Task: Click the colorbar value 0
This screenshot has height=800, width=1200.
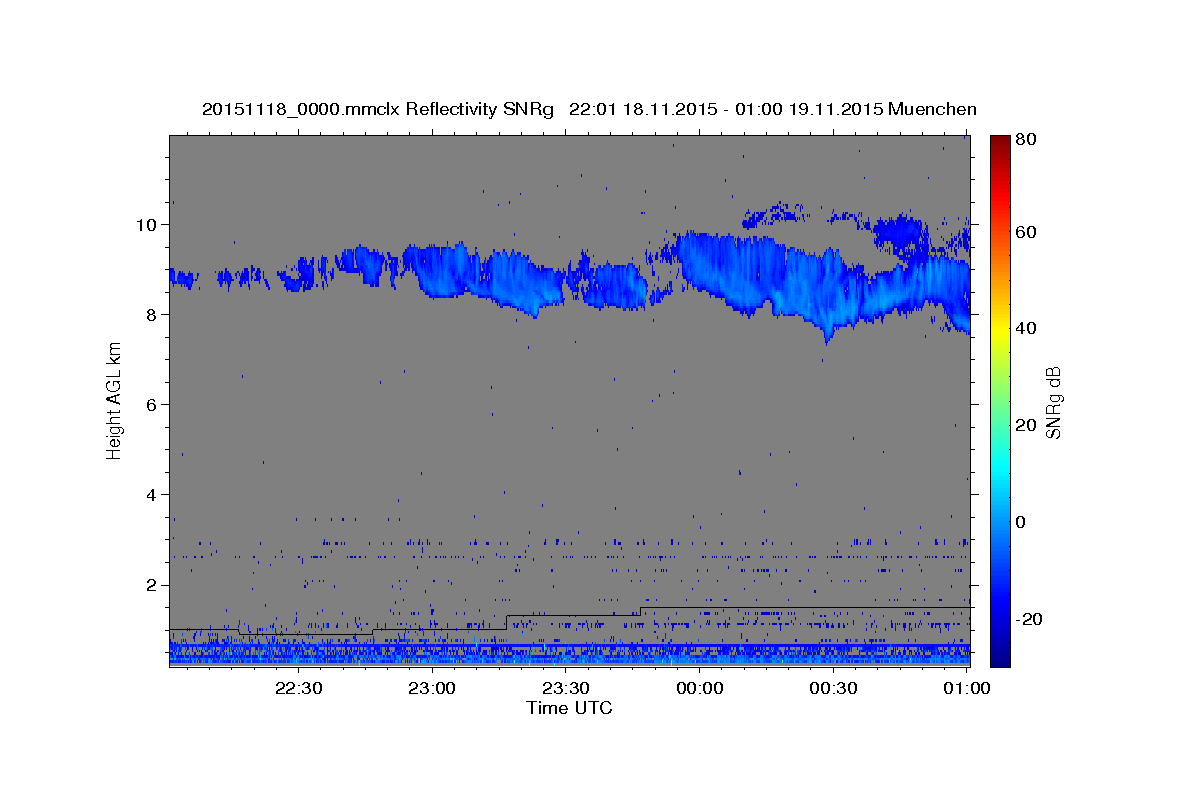Action: pyautogui.click(x=1022, y=522)
